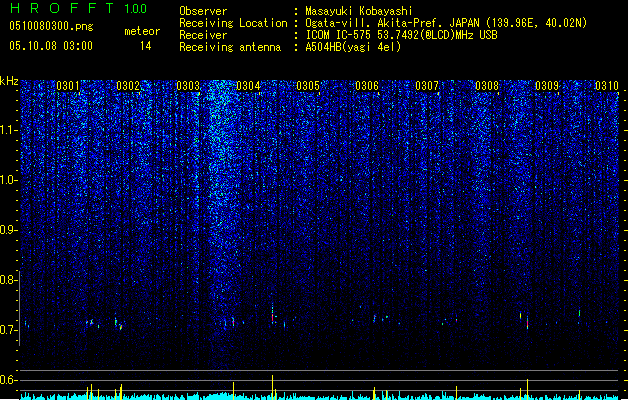Screen dimensions: 629x400
Task: Click the 0307 time marker
Action: click(427, 86)
